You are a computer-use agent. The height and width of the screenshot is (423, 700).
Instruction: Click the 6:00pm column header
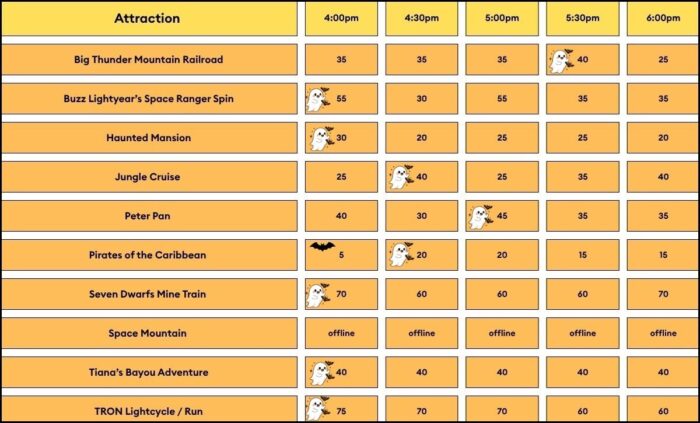[x=663, y=19]
